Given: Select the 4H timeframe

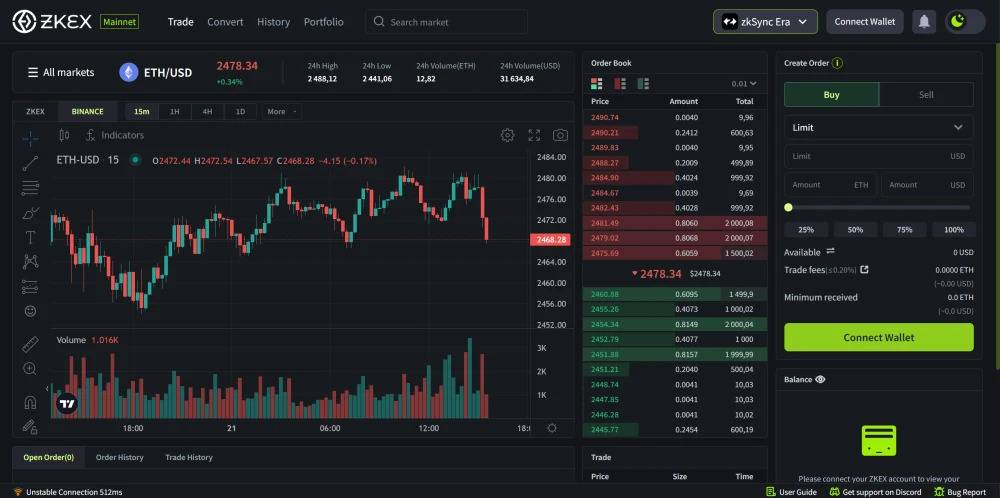Looking at the screenshot, I should pos(207,112).
